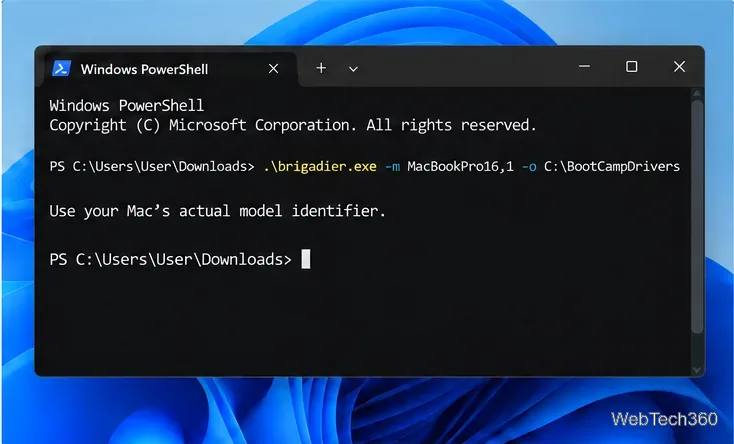Click the .\brigadier.exe command text

click(x=320, y=166)
